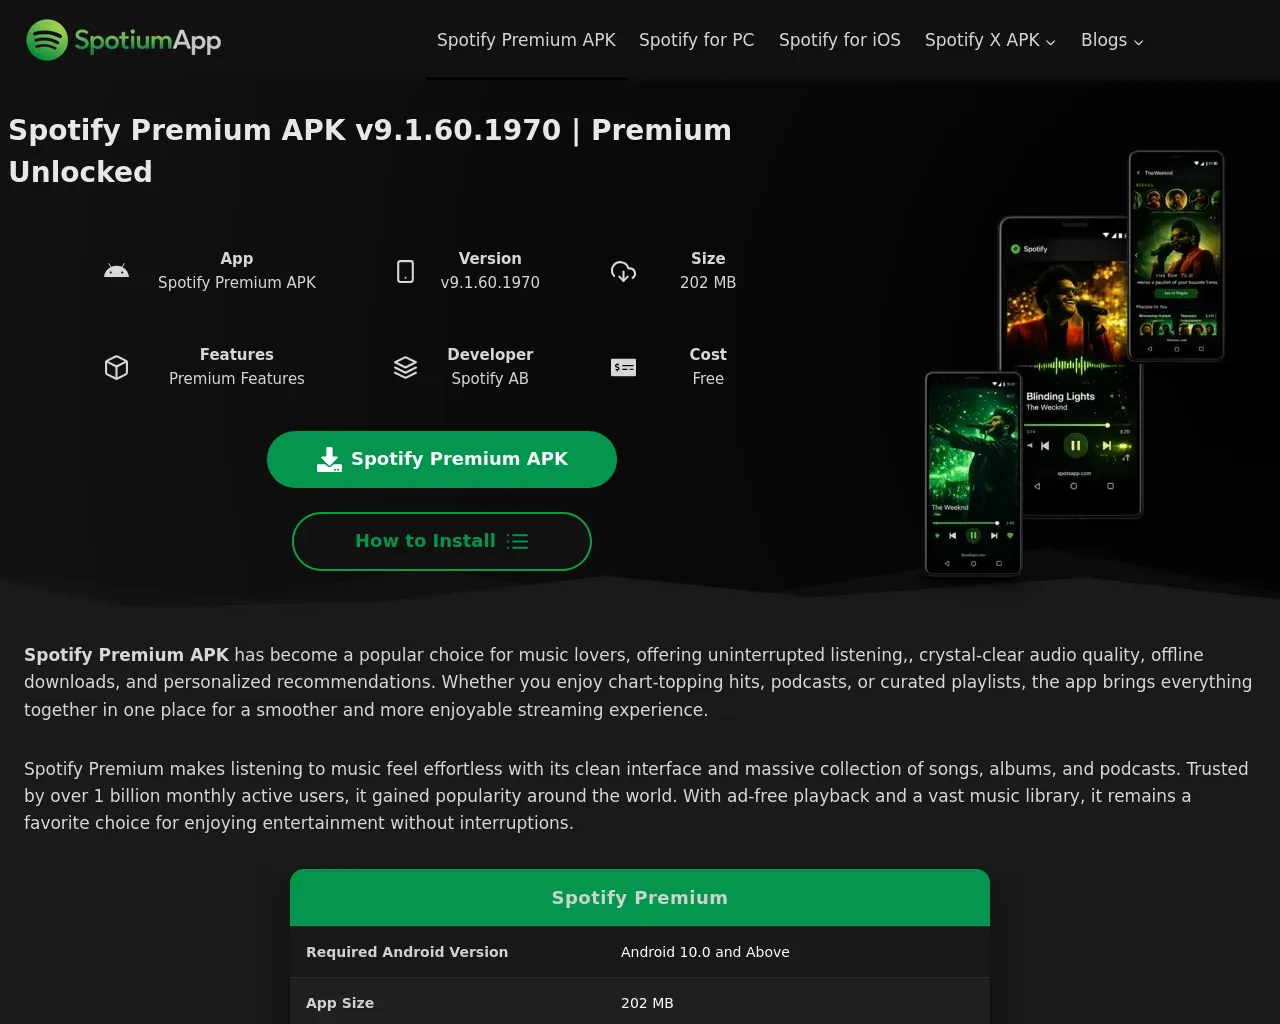Screen dimensions: 1280x1024
Task: Click the bold Spotify Premium APK text in paragraph
Action: tap(127, 655)
